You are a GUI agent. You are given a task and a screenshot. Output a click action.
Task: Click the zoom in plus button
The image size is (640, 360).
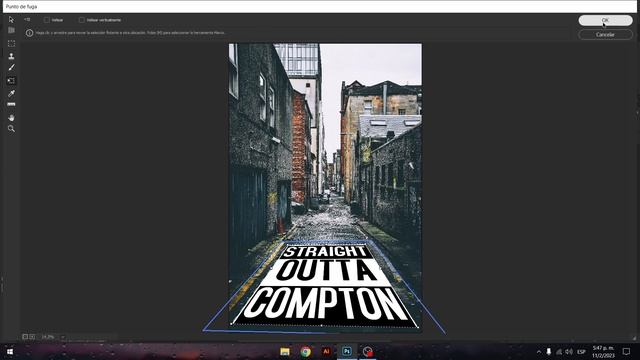(32, 337)
